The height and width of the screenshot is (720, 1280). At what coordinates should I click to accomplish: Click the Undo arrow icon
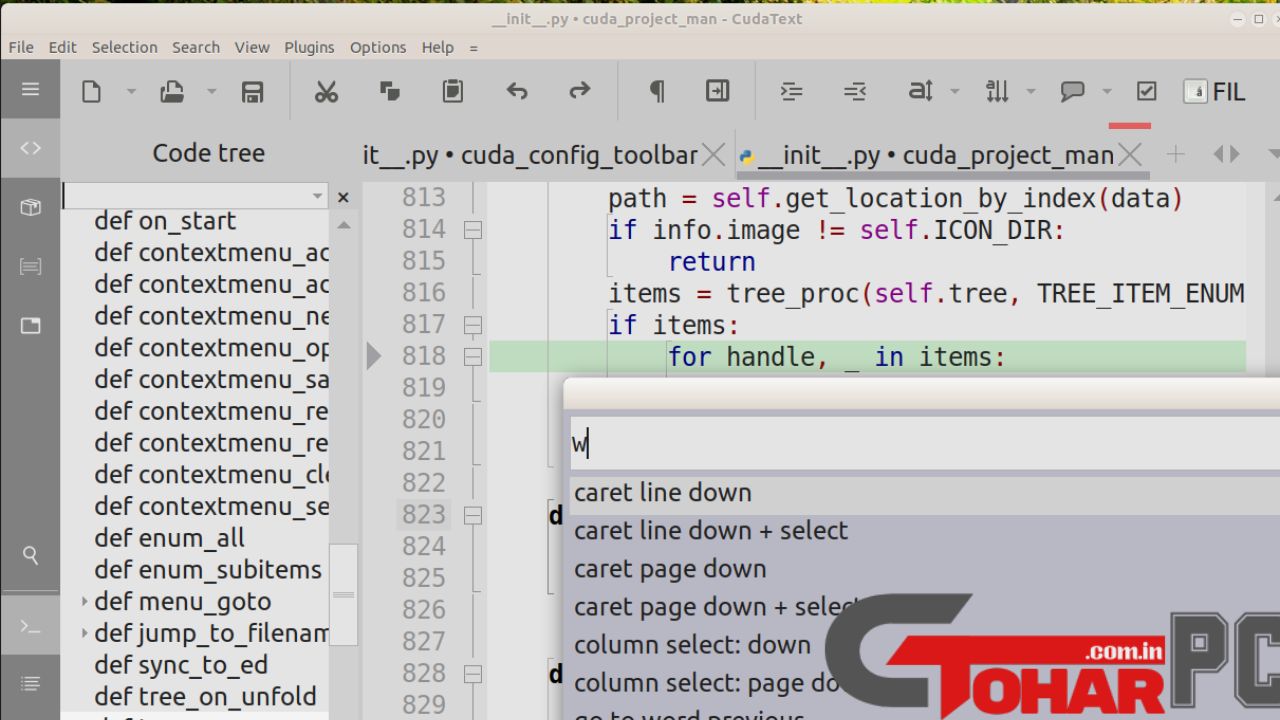coord(516,92)
